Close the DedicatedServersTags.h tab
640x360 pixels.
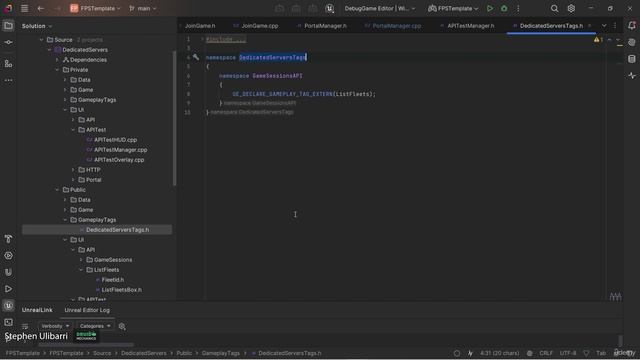pyautogui.click(x=589, y=26)
